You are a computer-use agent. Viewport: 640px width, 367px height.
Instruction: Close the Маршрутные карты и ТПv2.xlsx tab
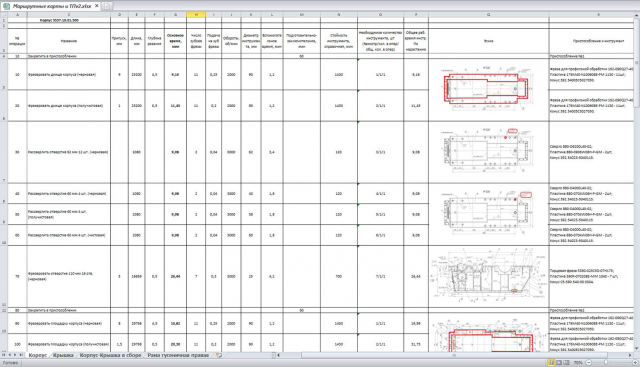pyautogui.click(x=97, y=6)
